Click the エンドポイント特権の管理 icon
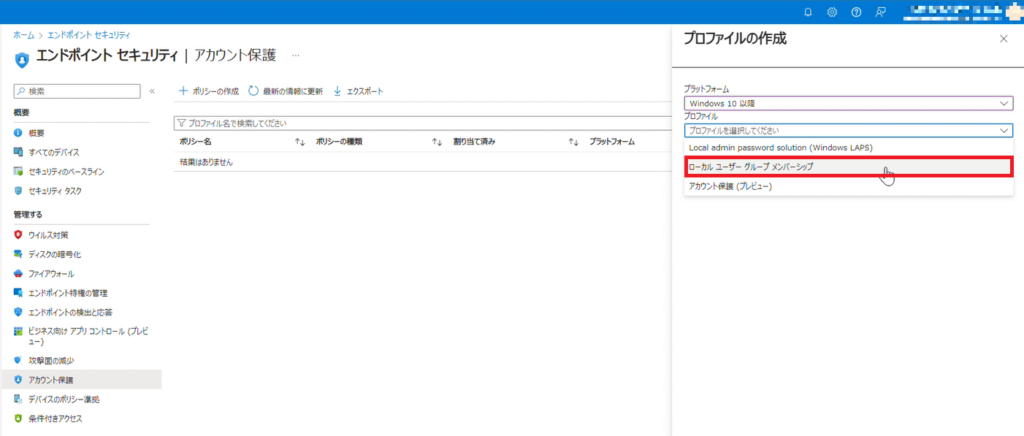 coord(18,292)
